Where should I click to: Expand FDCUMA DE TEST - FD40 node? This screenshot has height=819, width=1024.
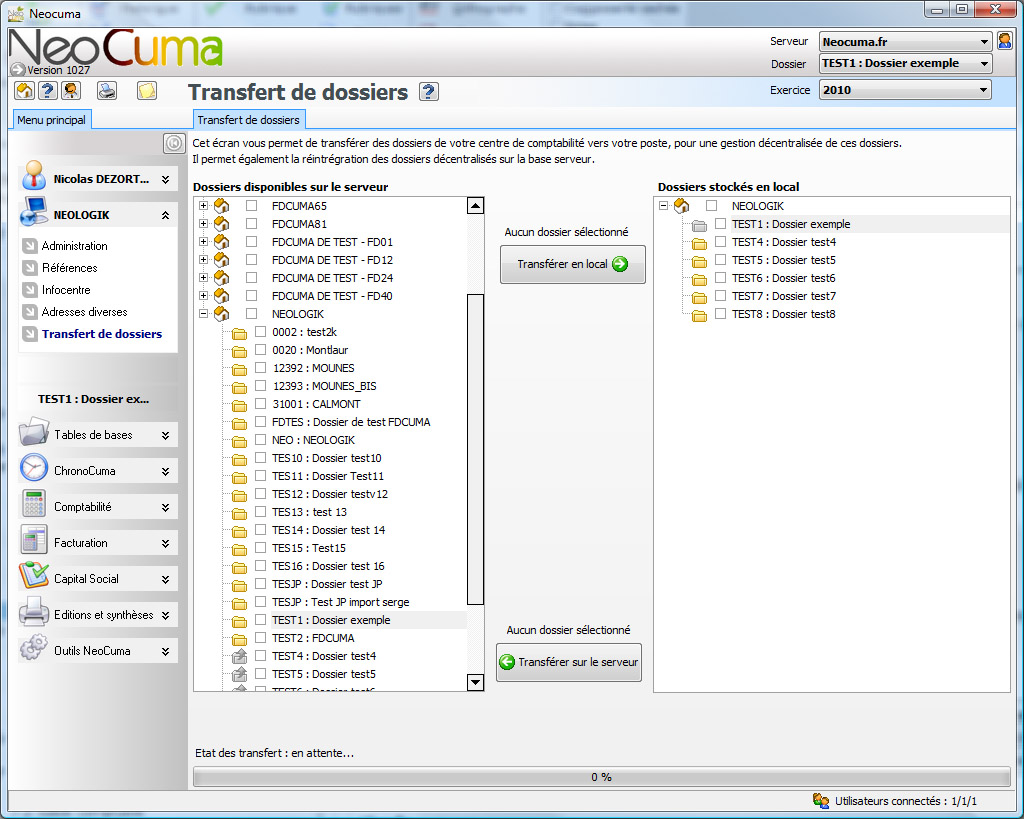[x=204, y=295]
